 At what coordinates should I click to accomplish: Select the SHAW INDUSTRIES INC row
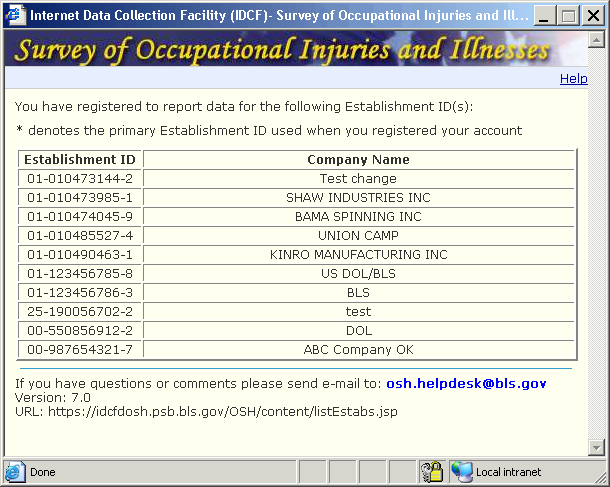358,198
